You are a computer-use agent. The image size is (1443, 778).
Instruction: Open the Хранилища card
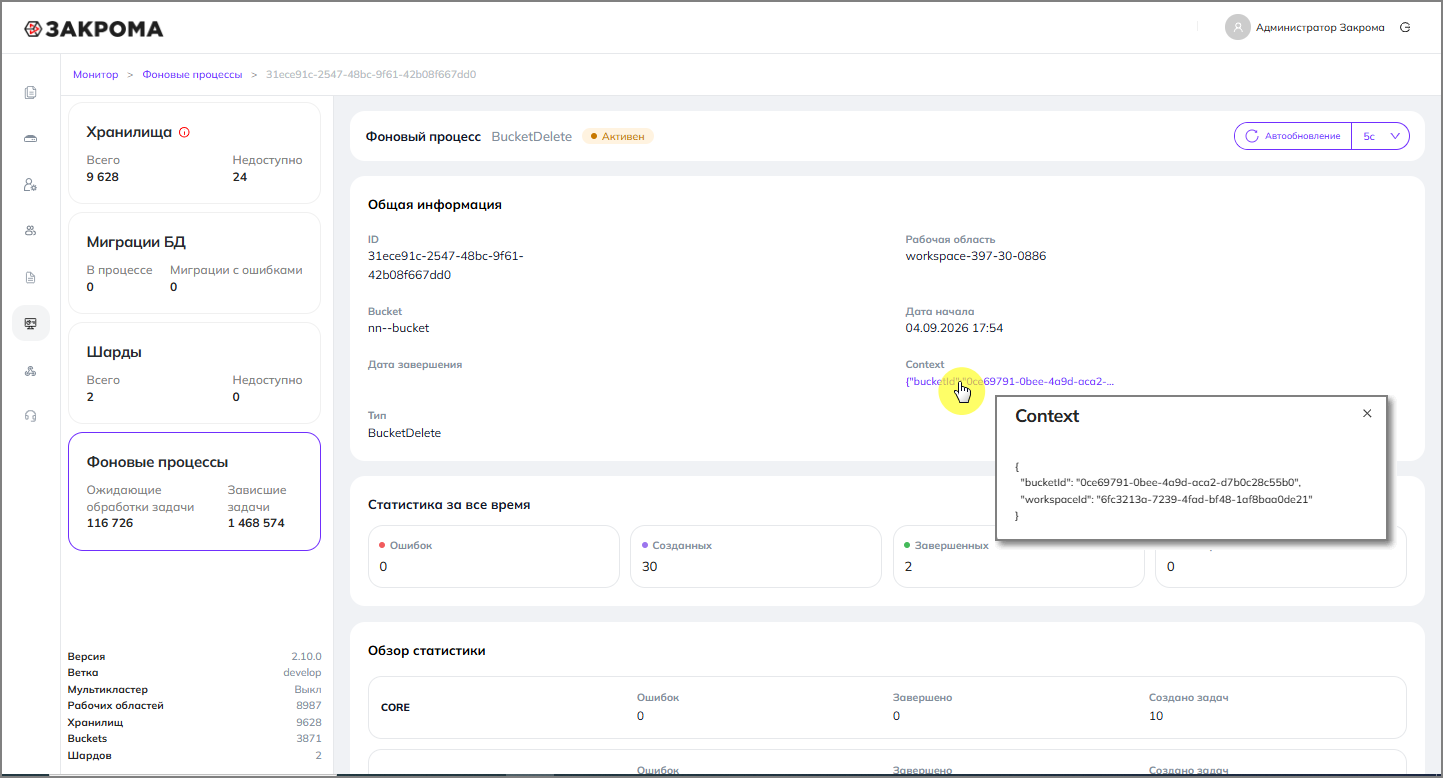(194, 153)
